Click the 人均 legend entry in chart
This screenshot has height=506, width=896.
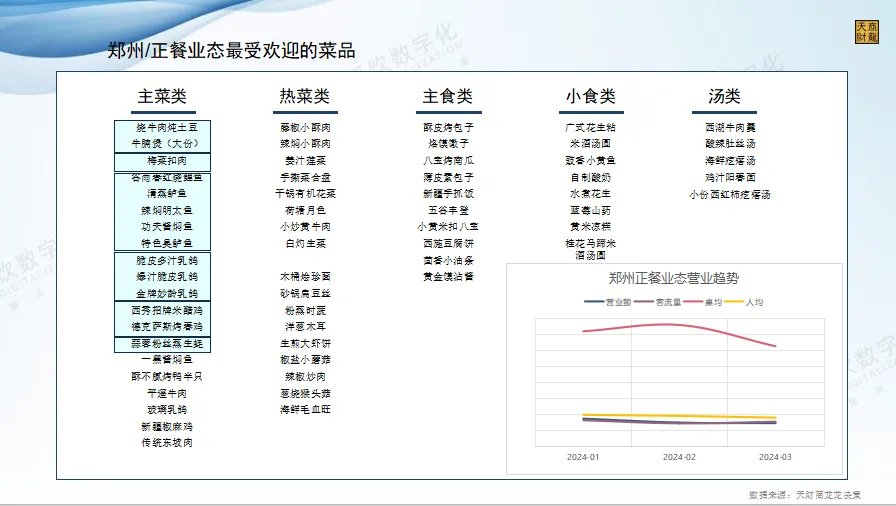[x=745, y=302]
